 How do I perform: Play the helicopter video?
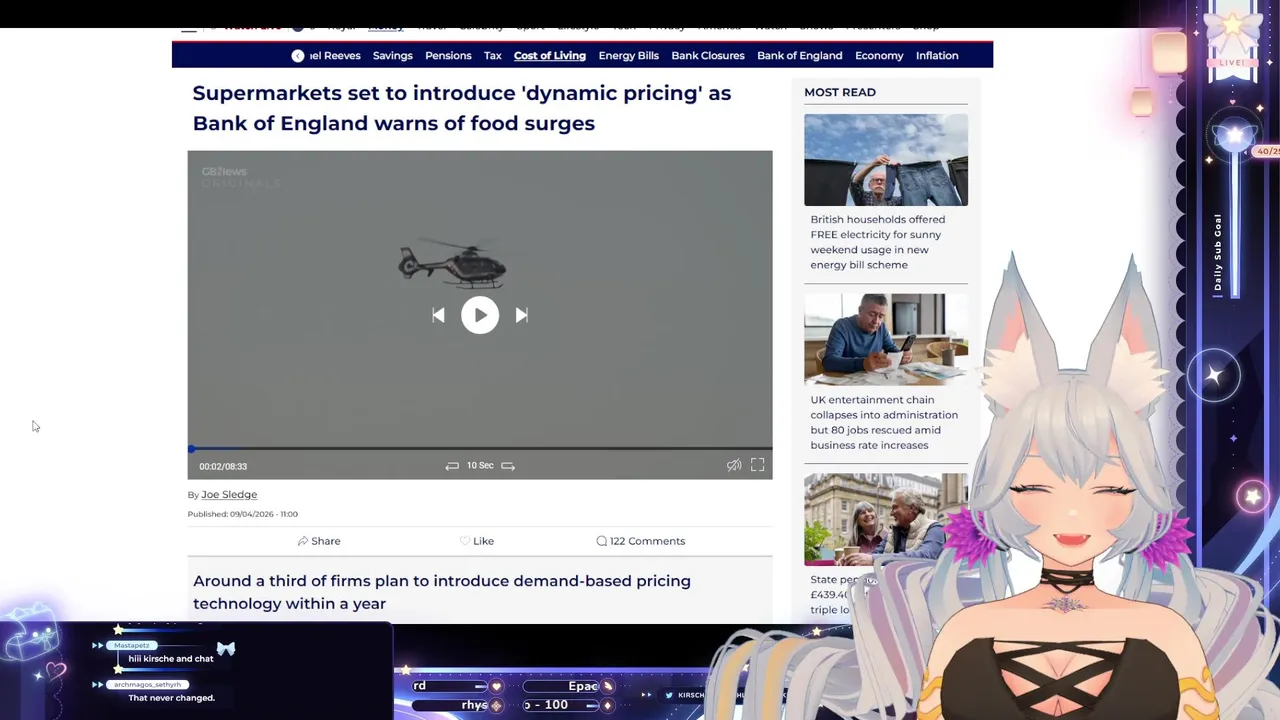tap(480, 315)
